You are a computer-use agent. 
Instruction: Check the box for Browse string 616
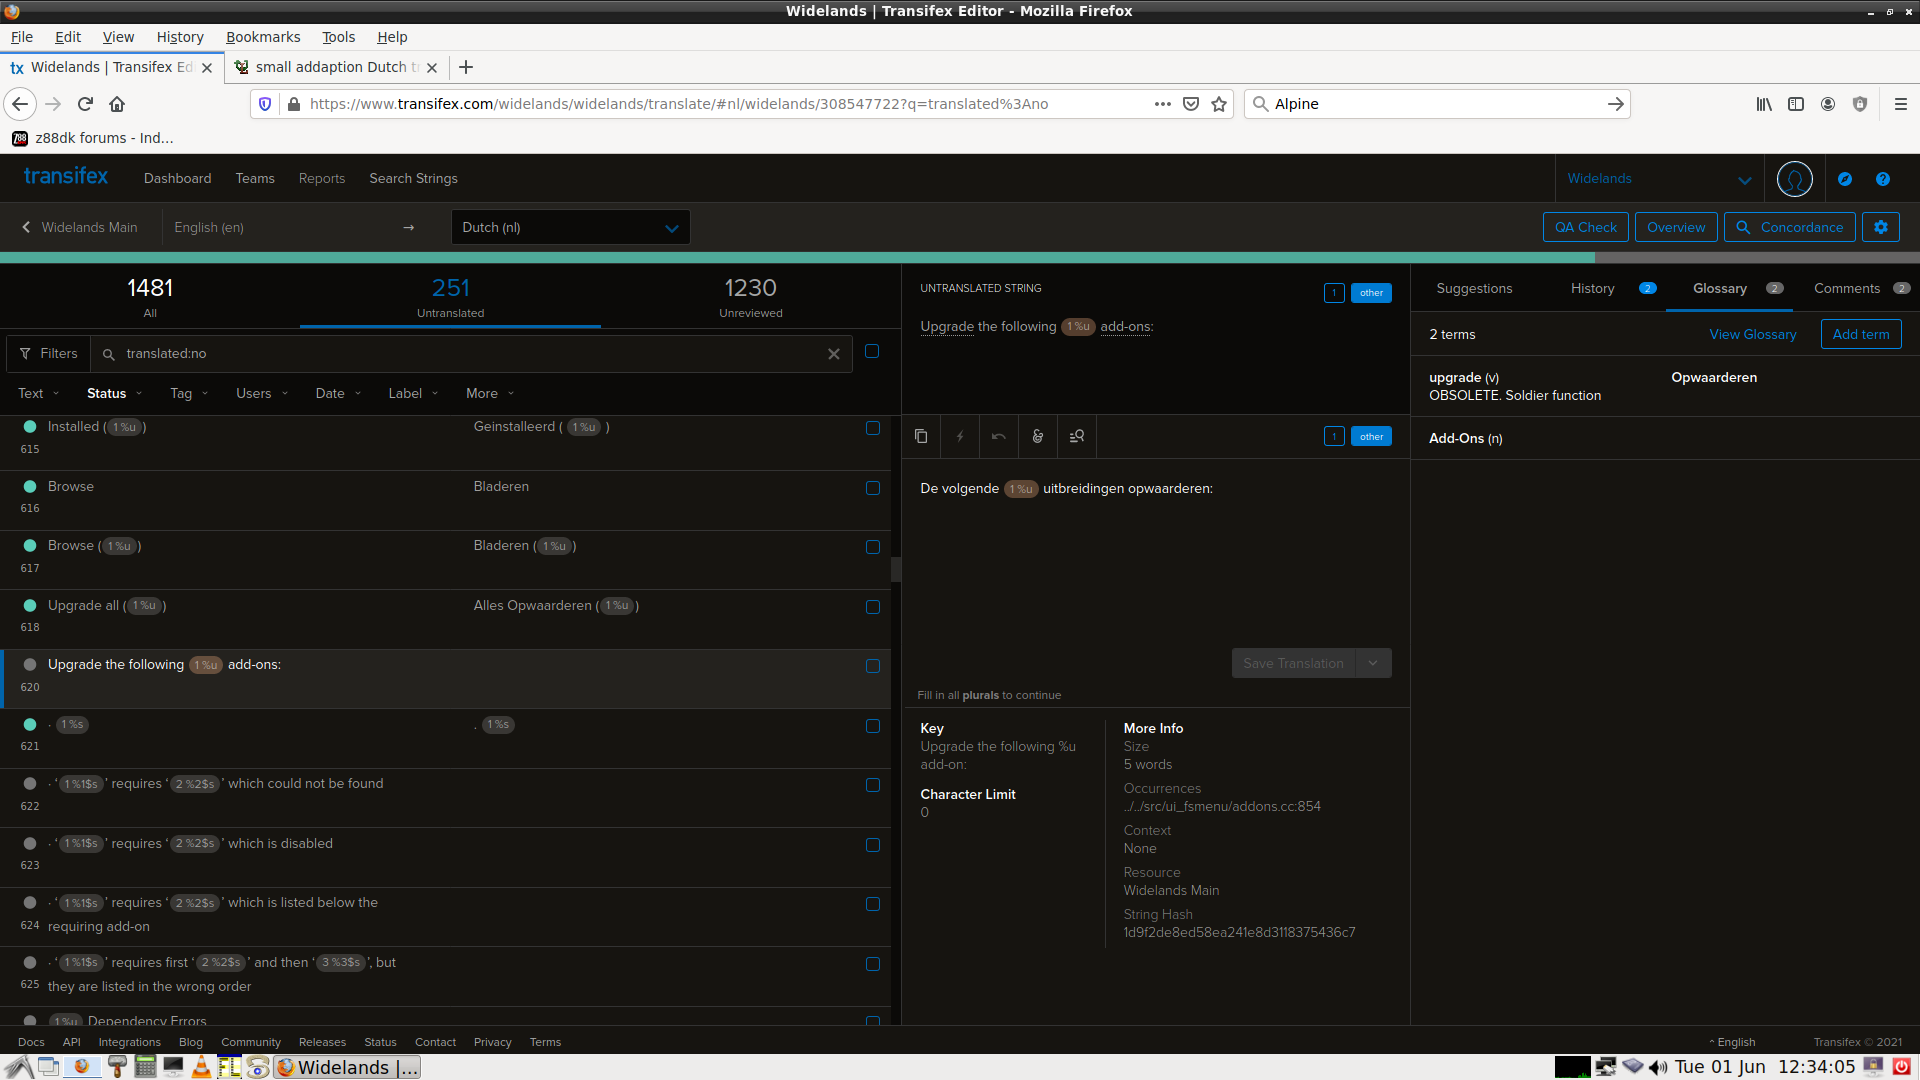[x=872, y=488]
